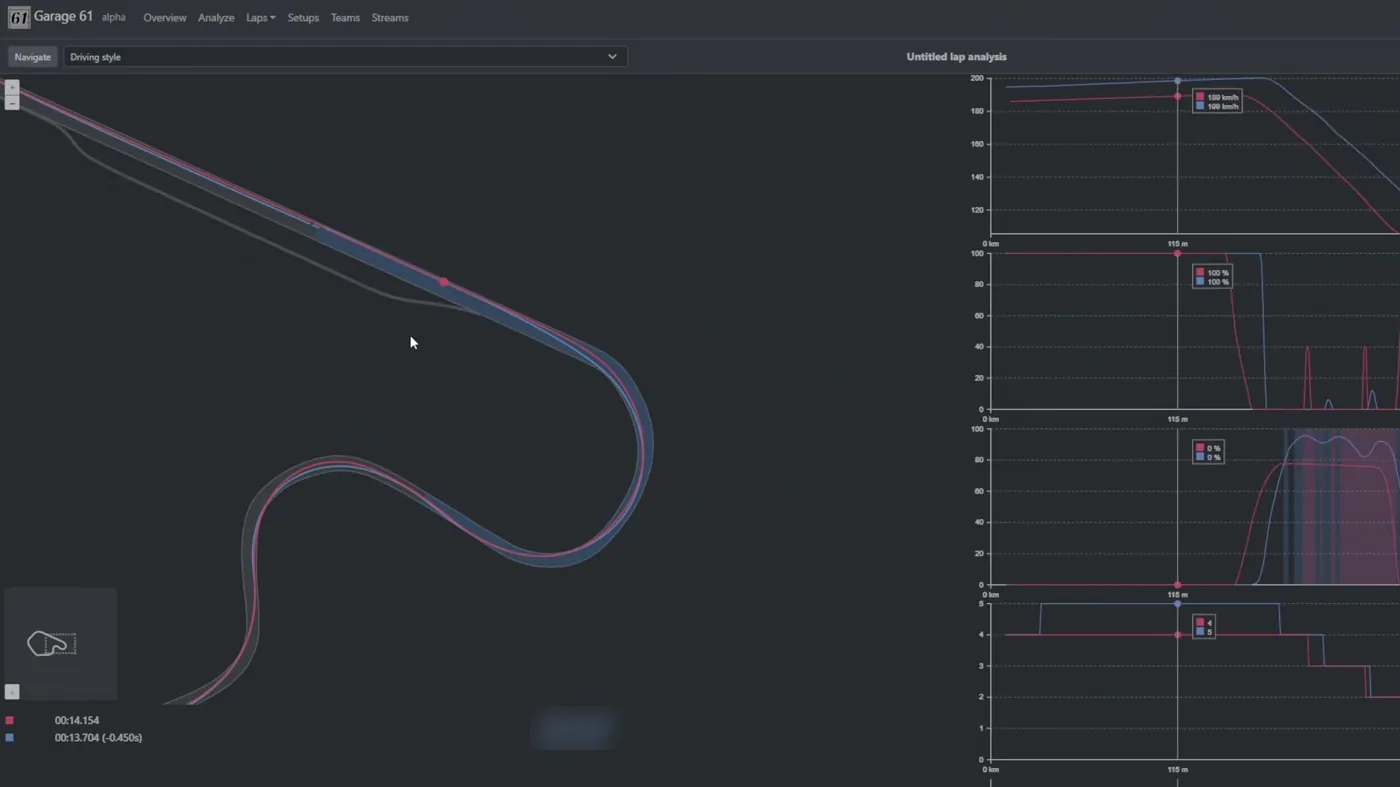Open the Laps dropdown menu
The width and height of the screenshot is (1400, 787).
click(x=260, y=18)
